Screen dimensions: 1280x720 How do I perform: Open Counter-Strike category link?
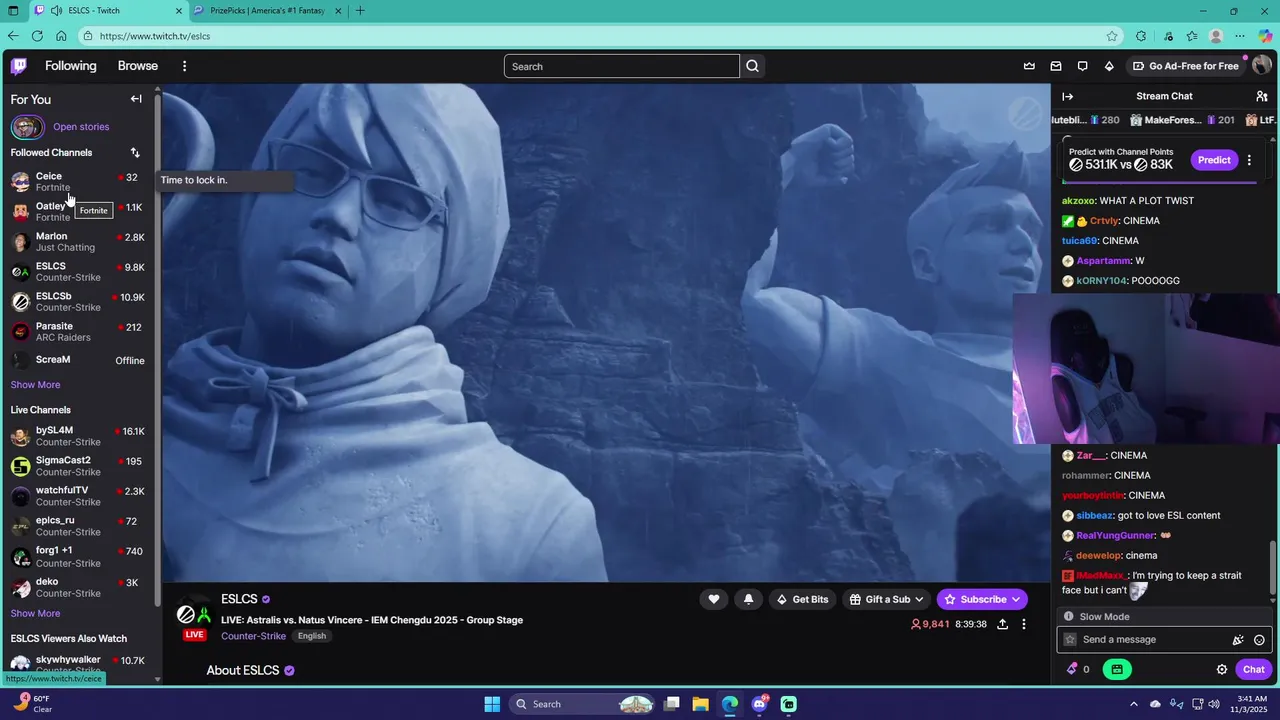[x=253, y=636]
